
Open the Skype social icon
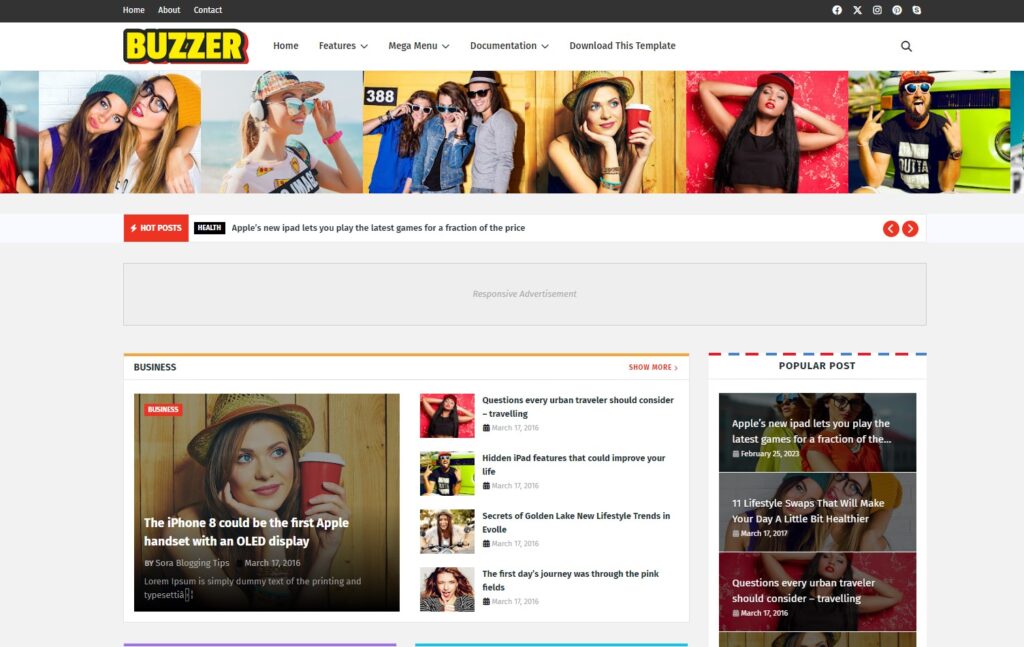[x=917, y=10]
